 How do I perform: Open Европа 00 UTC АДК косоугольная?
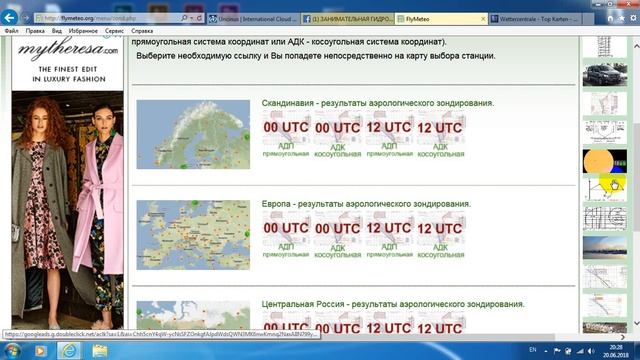(338, 235)
